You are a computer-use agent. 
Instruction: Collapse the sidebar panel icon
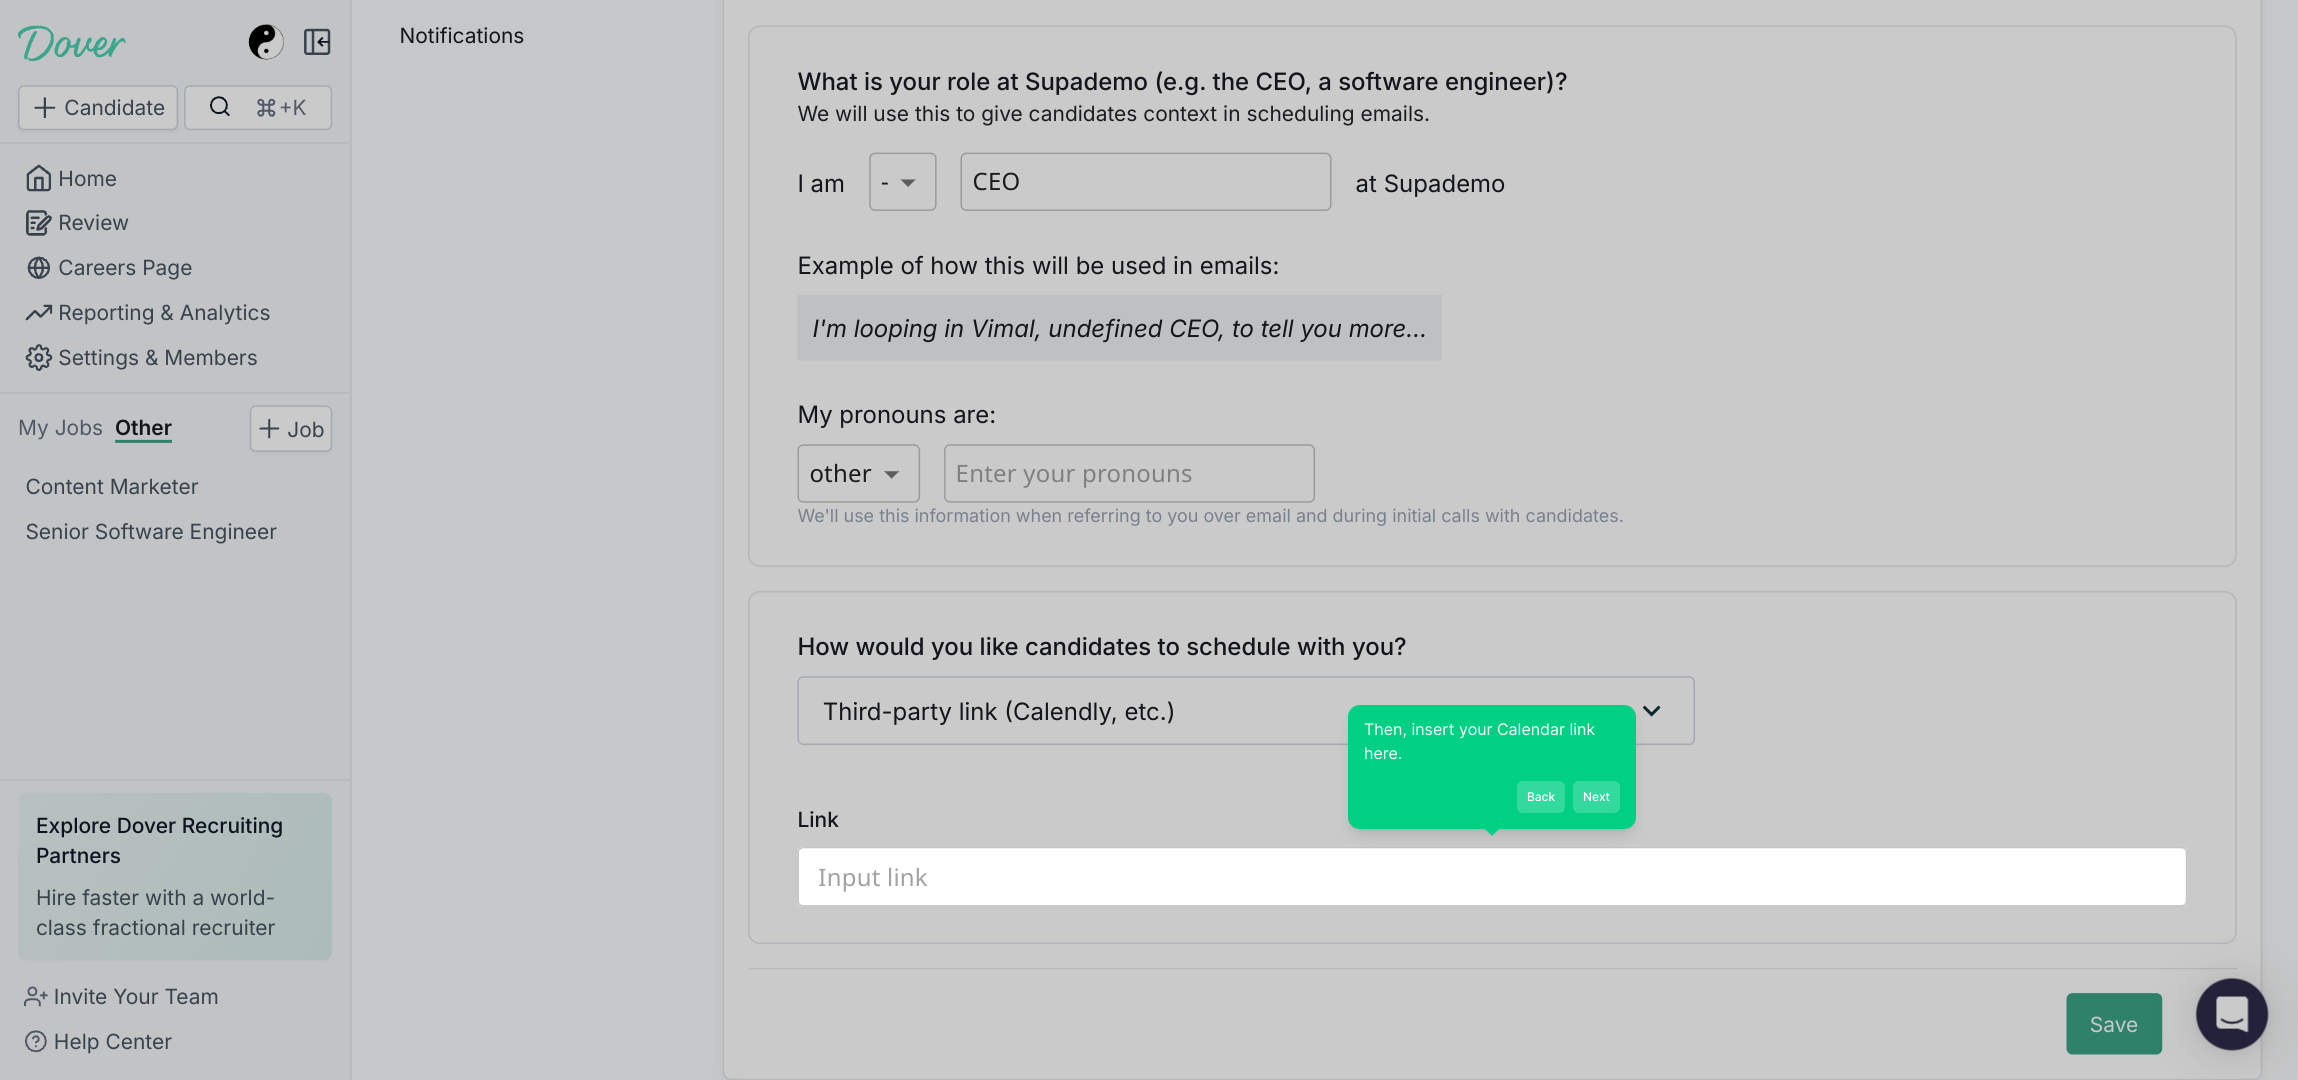tap(317, 42)
